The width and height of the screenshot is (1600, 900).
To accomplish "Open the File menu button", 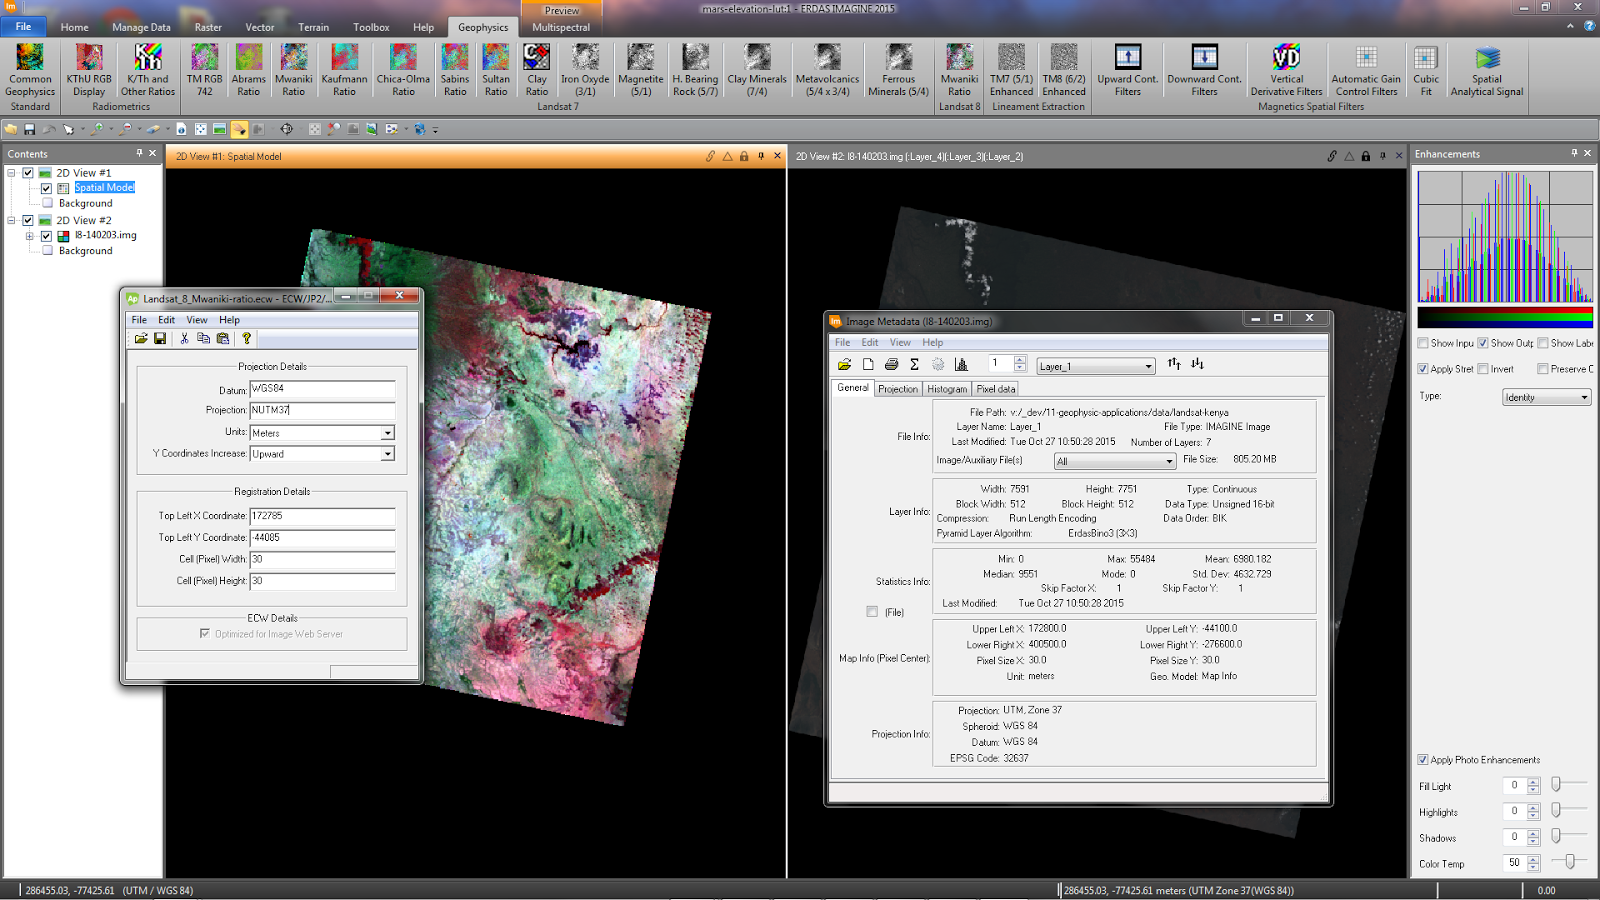I will 23,27.
